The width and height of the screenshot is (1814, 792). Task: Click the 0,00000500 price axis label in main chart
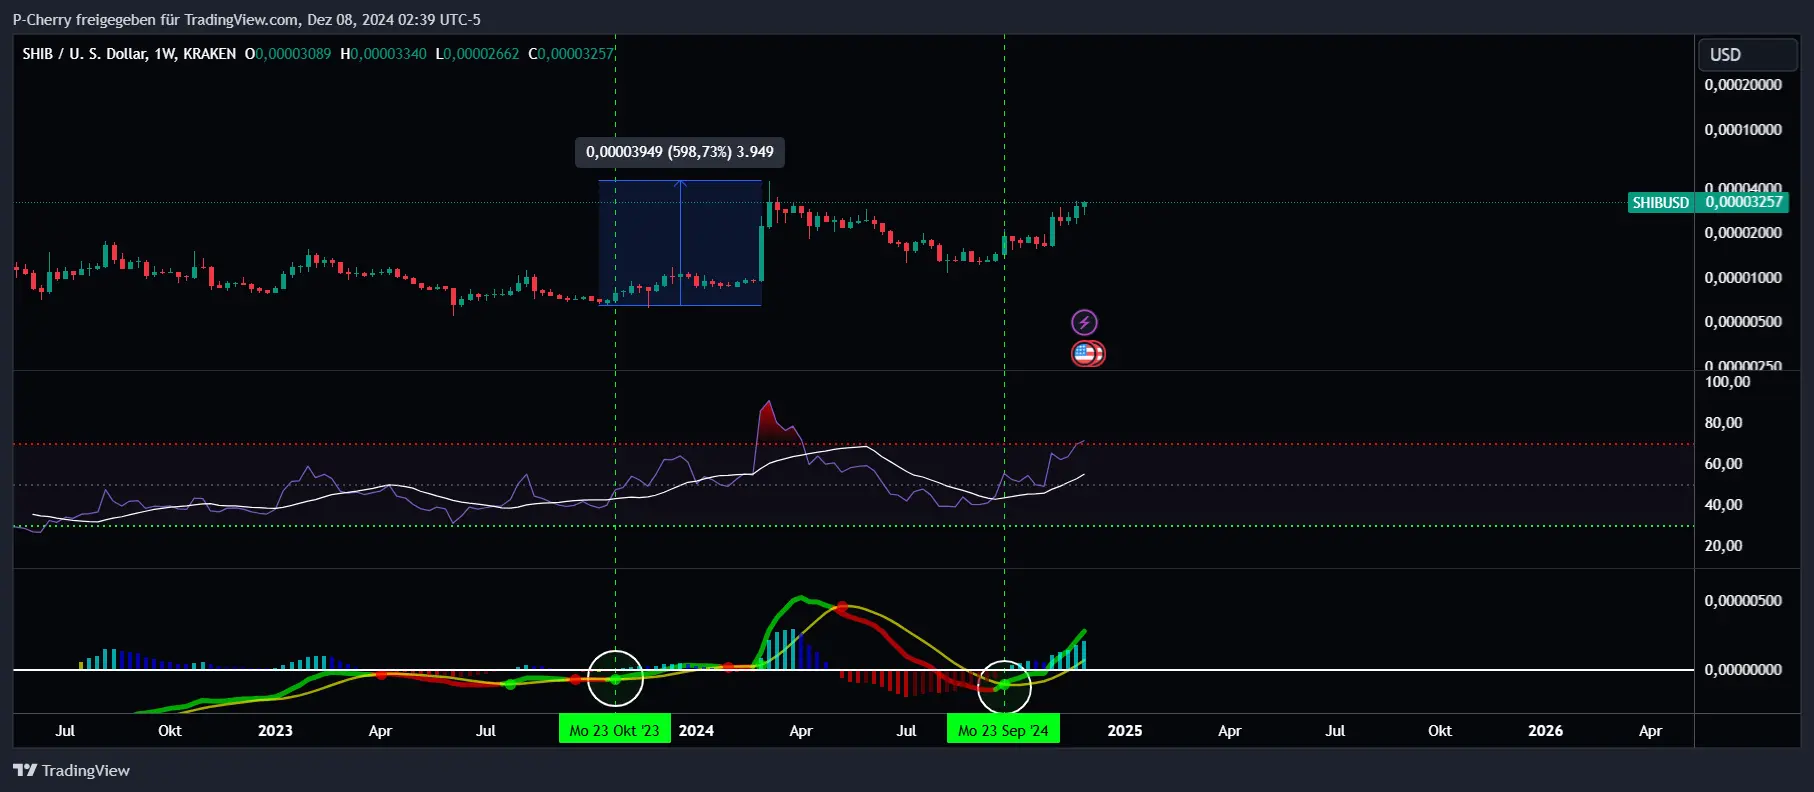click(1743, 322)
